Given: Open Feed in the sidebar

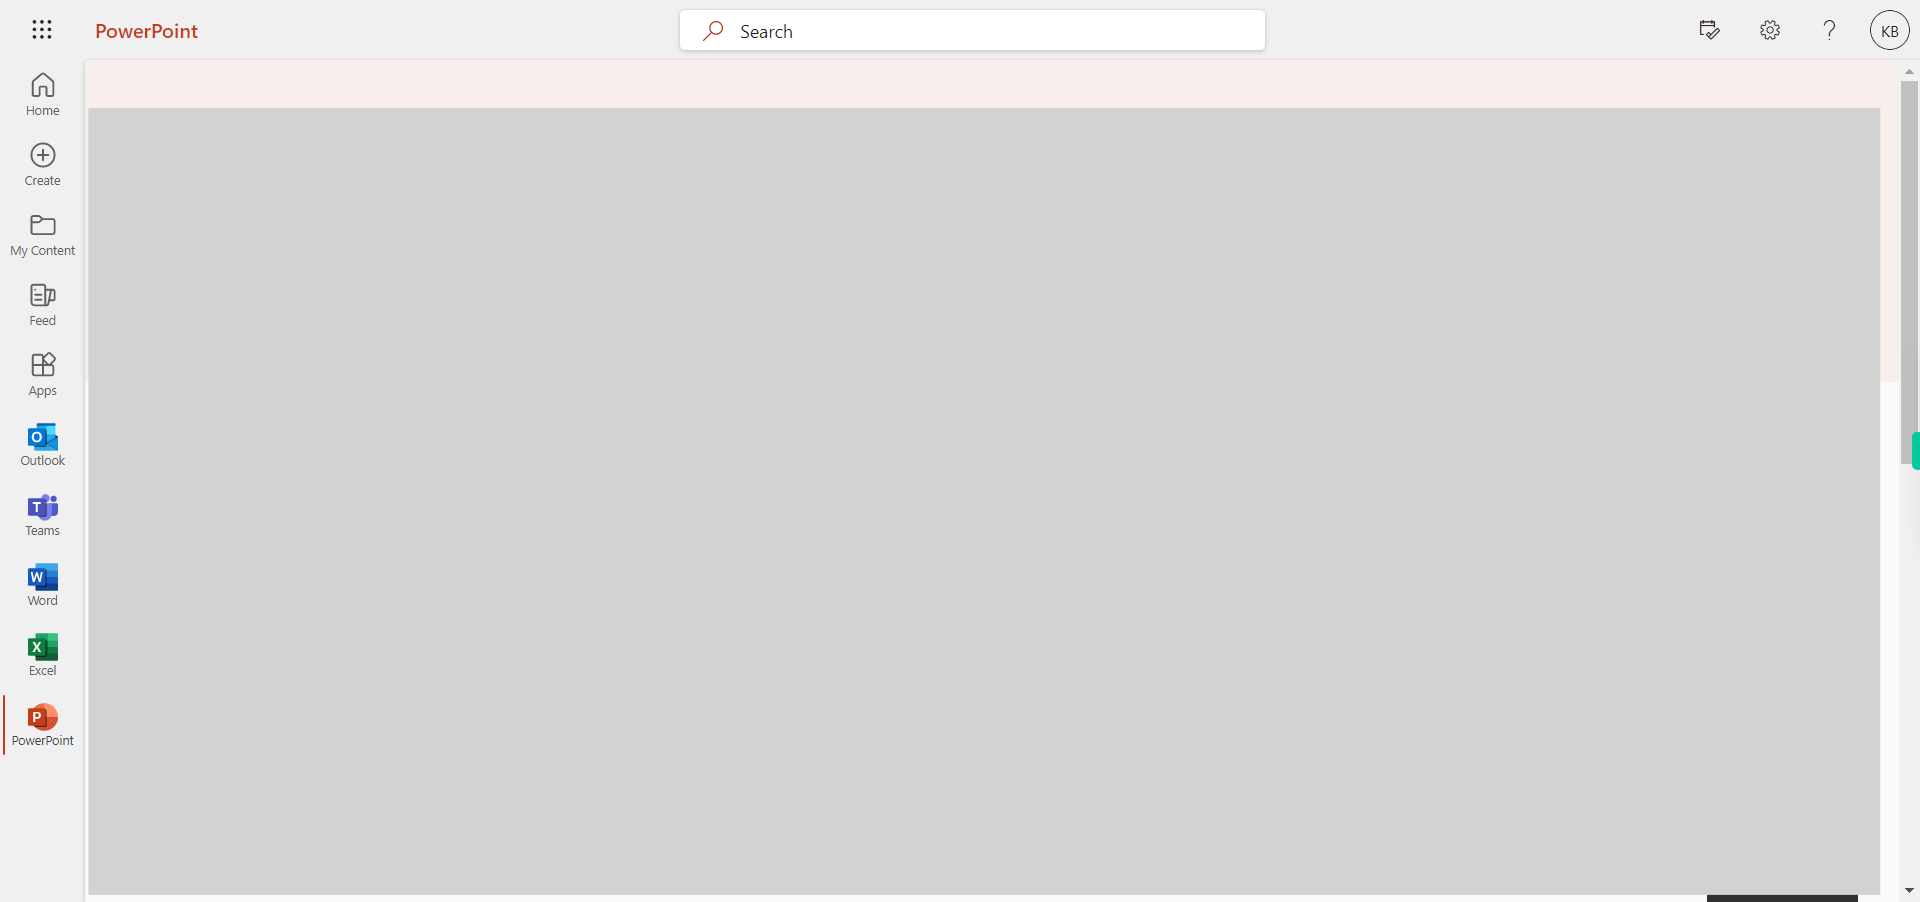Looking at the screenshot, I should [x=43, y=305].
